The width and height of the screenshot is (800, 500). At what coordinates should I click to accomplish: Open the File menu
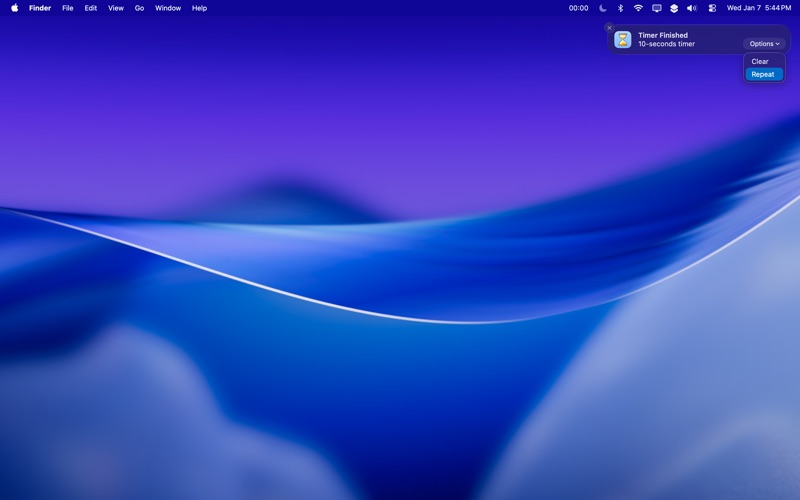click(67, 8)
